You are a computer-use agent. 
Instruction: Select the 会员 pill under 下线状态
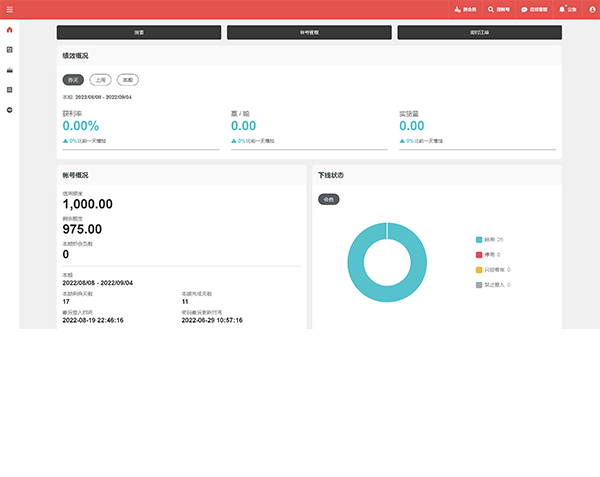328,199
